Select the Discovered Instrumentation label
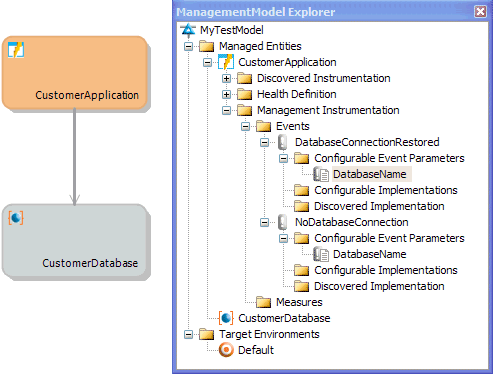 324,78
